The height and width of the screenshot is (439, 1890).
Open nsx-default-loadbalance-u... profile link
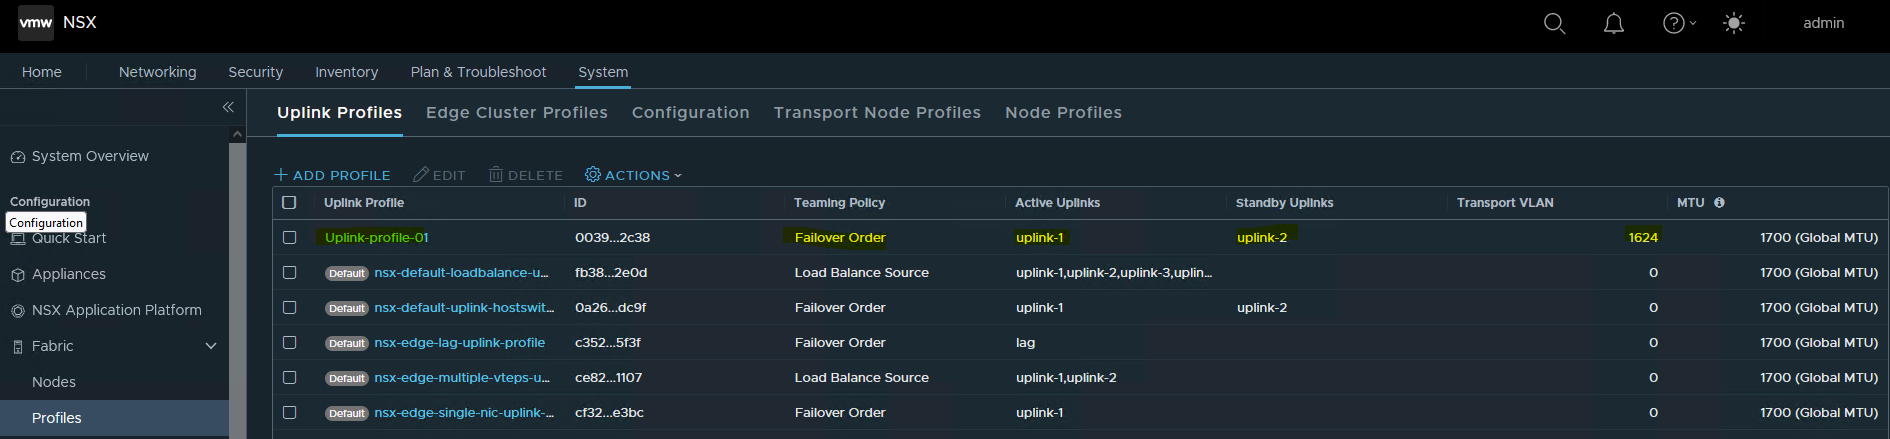click(461, 272)
